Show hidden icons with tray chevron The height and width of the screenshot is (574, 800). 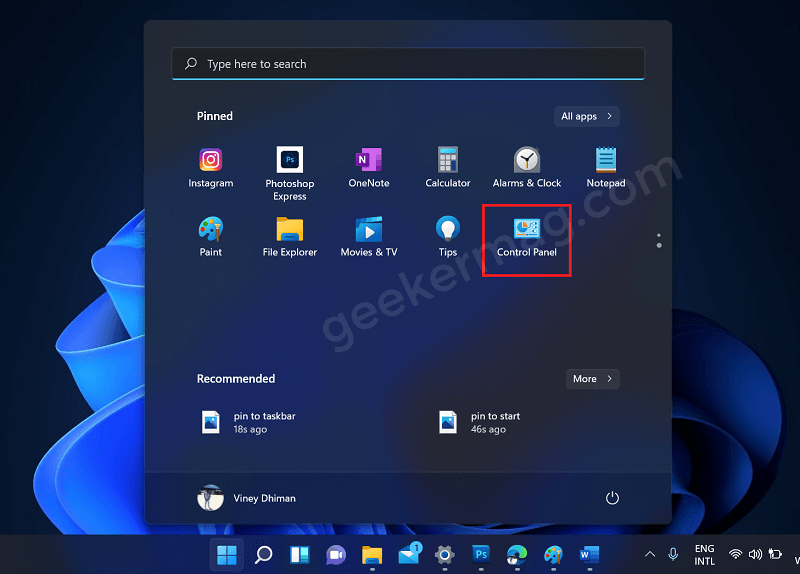pos(649,554)
